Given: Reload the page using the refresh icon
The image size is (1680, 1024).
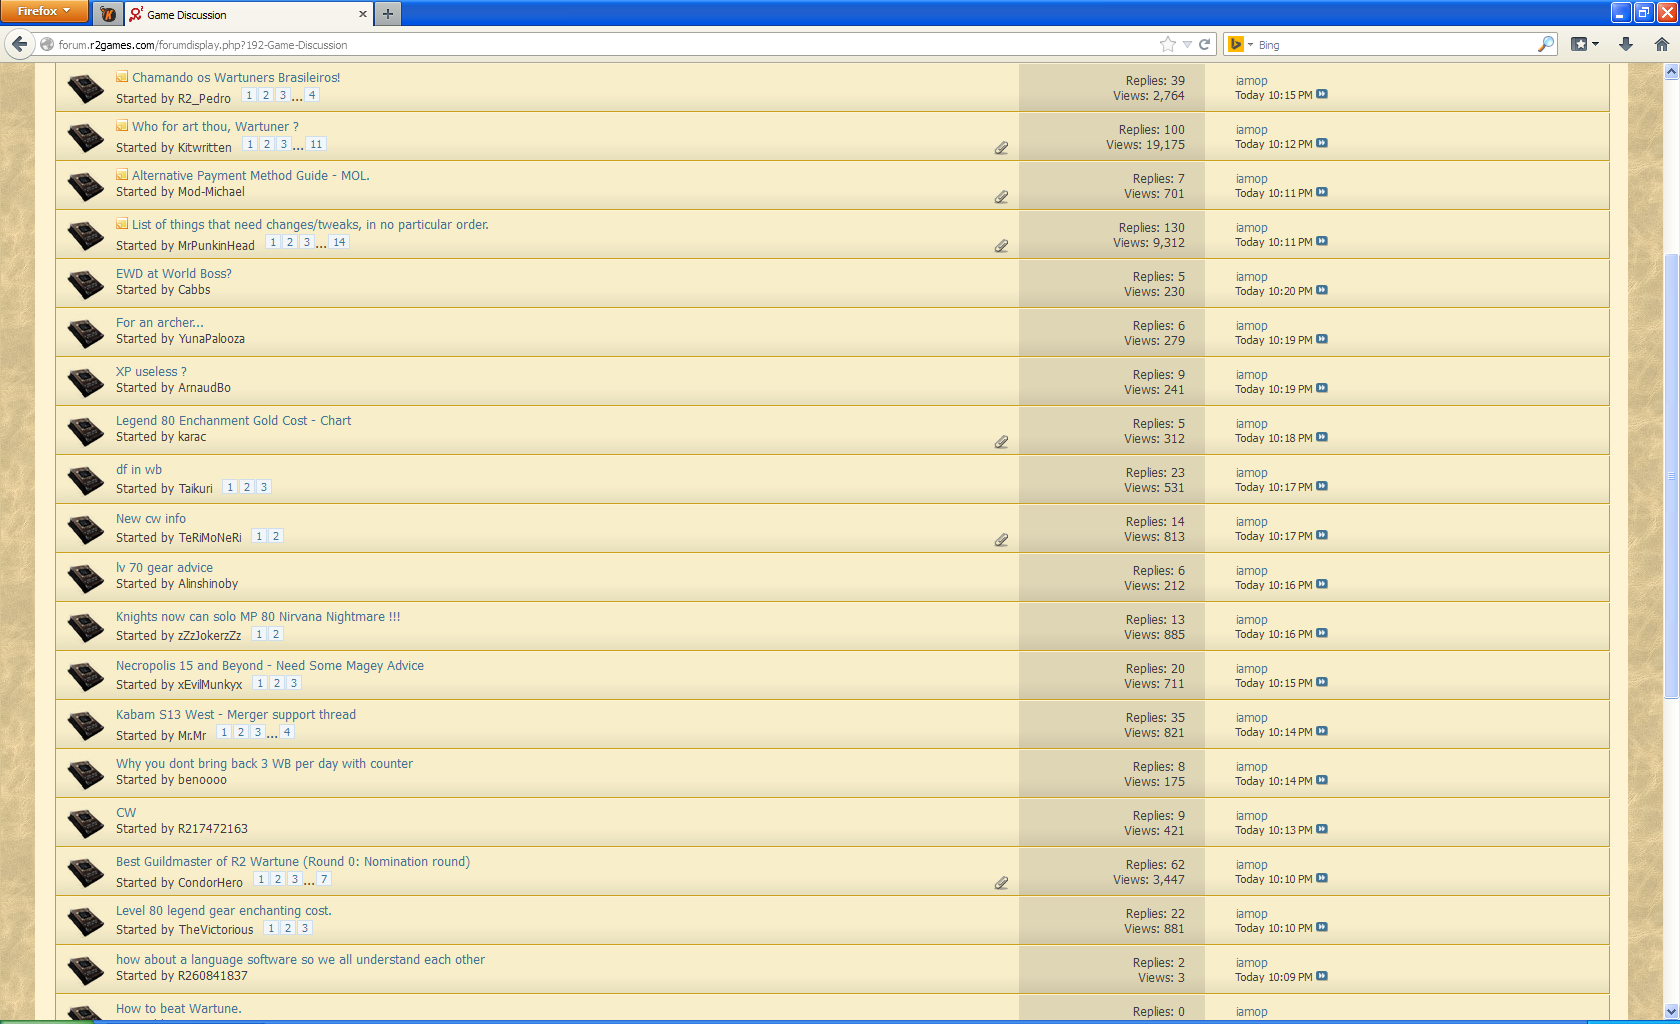Looking at the screenshot, I should click(x=1205, y=44).
